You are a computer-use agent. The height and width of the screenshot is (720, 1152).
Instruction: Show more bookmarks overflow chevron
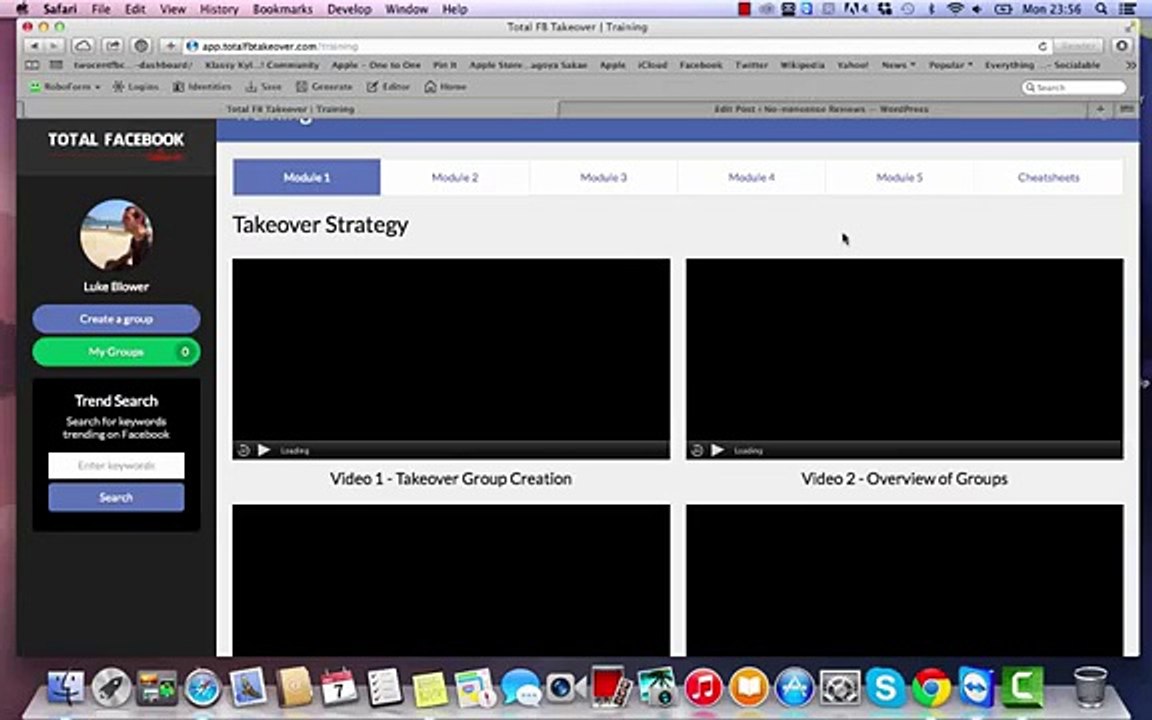(x=1130, y=65)
